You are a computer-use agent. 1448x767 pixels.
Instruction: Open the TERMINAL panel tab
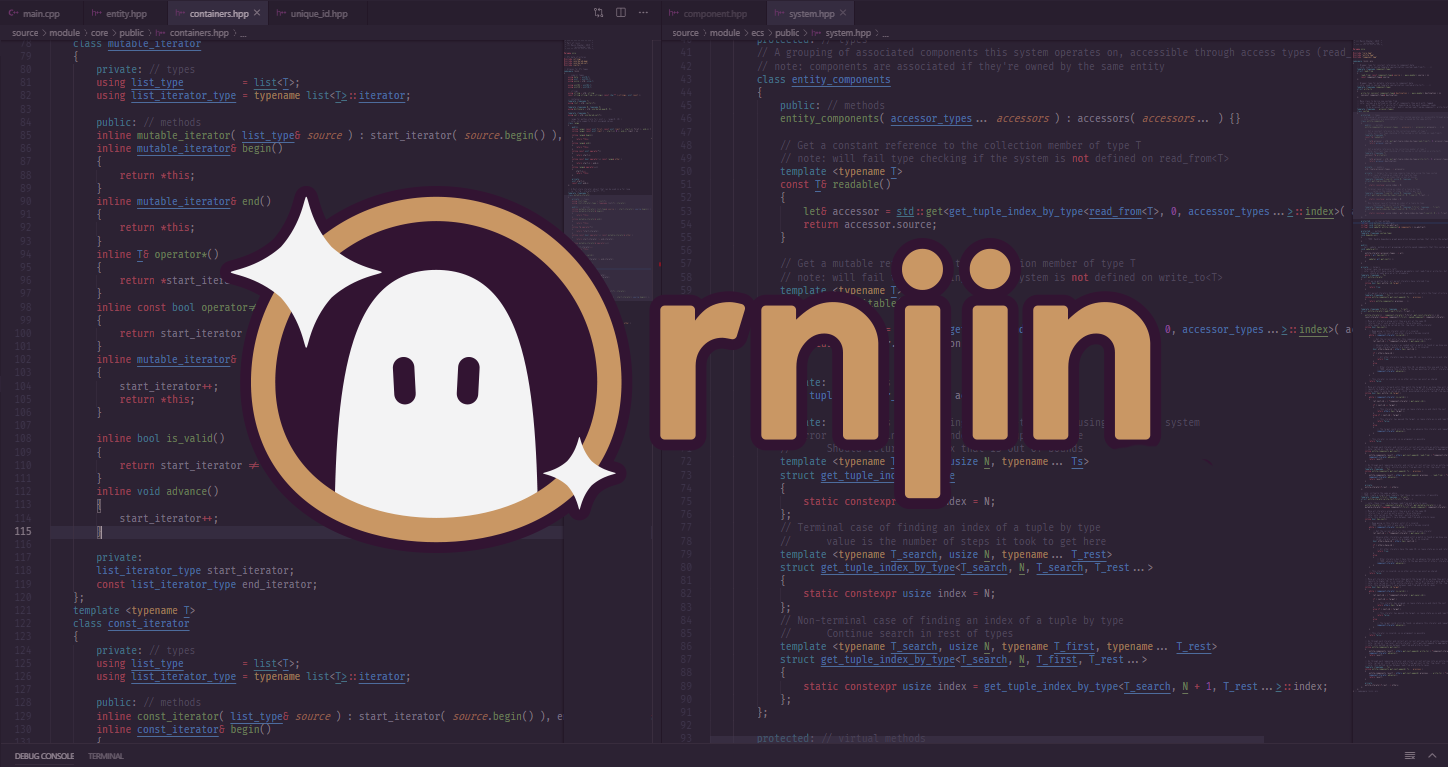click(x=106, y=756)
